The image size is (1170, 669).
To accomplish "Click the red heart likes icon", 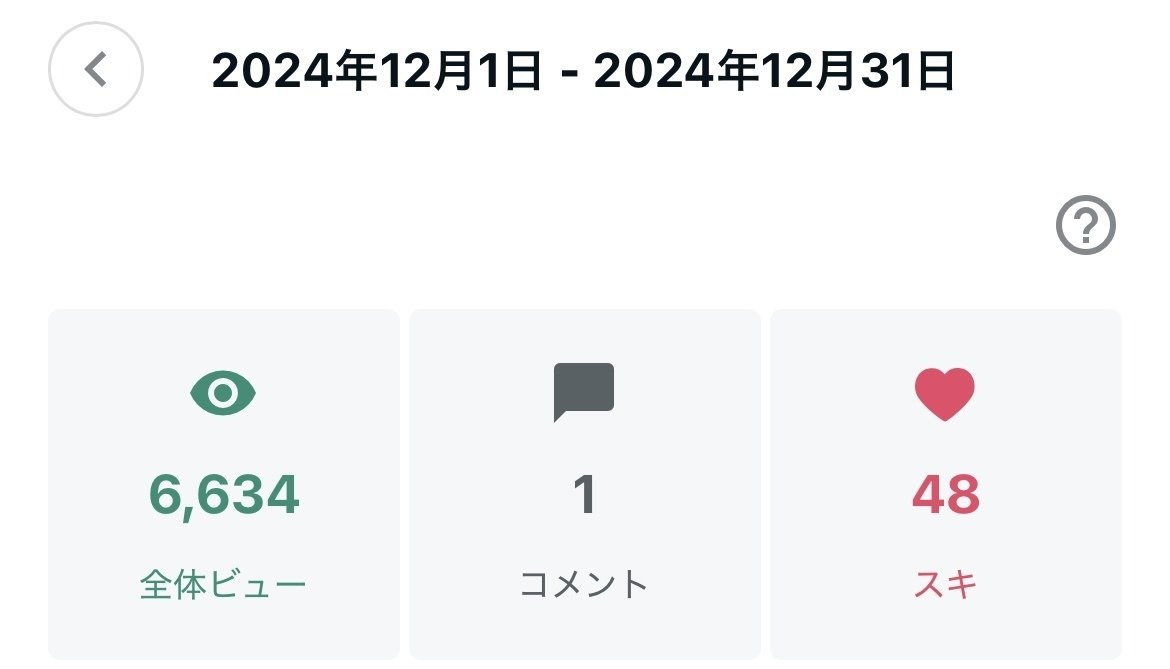I will 944,393.
